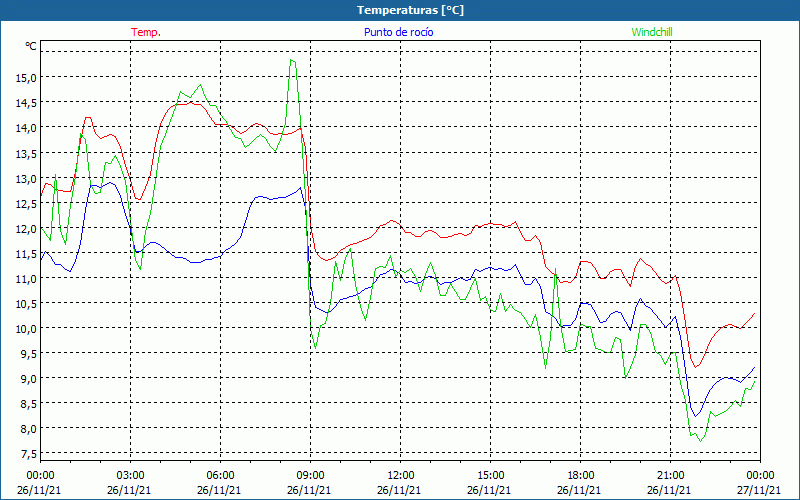Click the 21:00 time axis label
This screenshot has height=500, width=800.
click(x=670, y=476)
